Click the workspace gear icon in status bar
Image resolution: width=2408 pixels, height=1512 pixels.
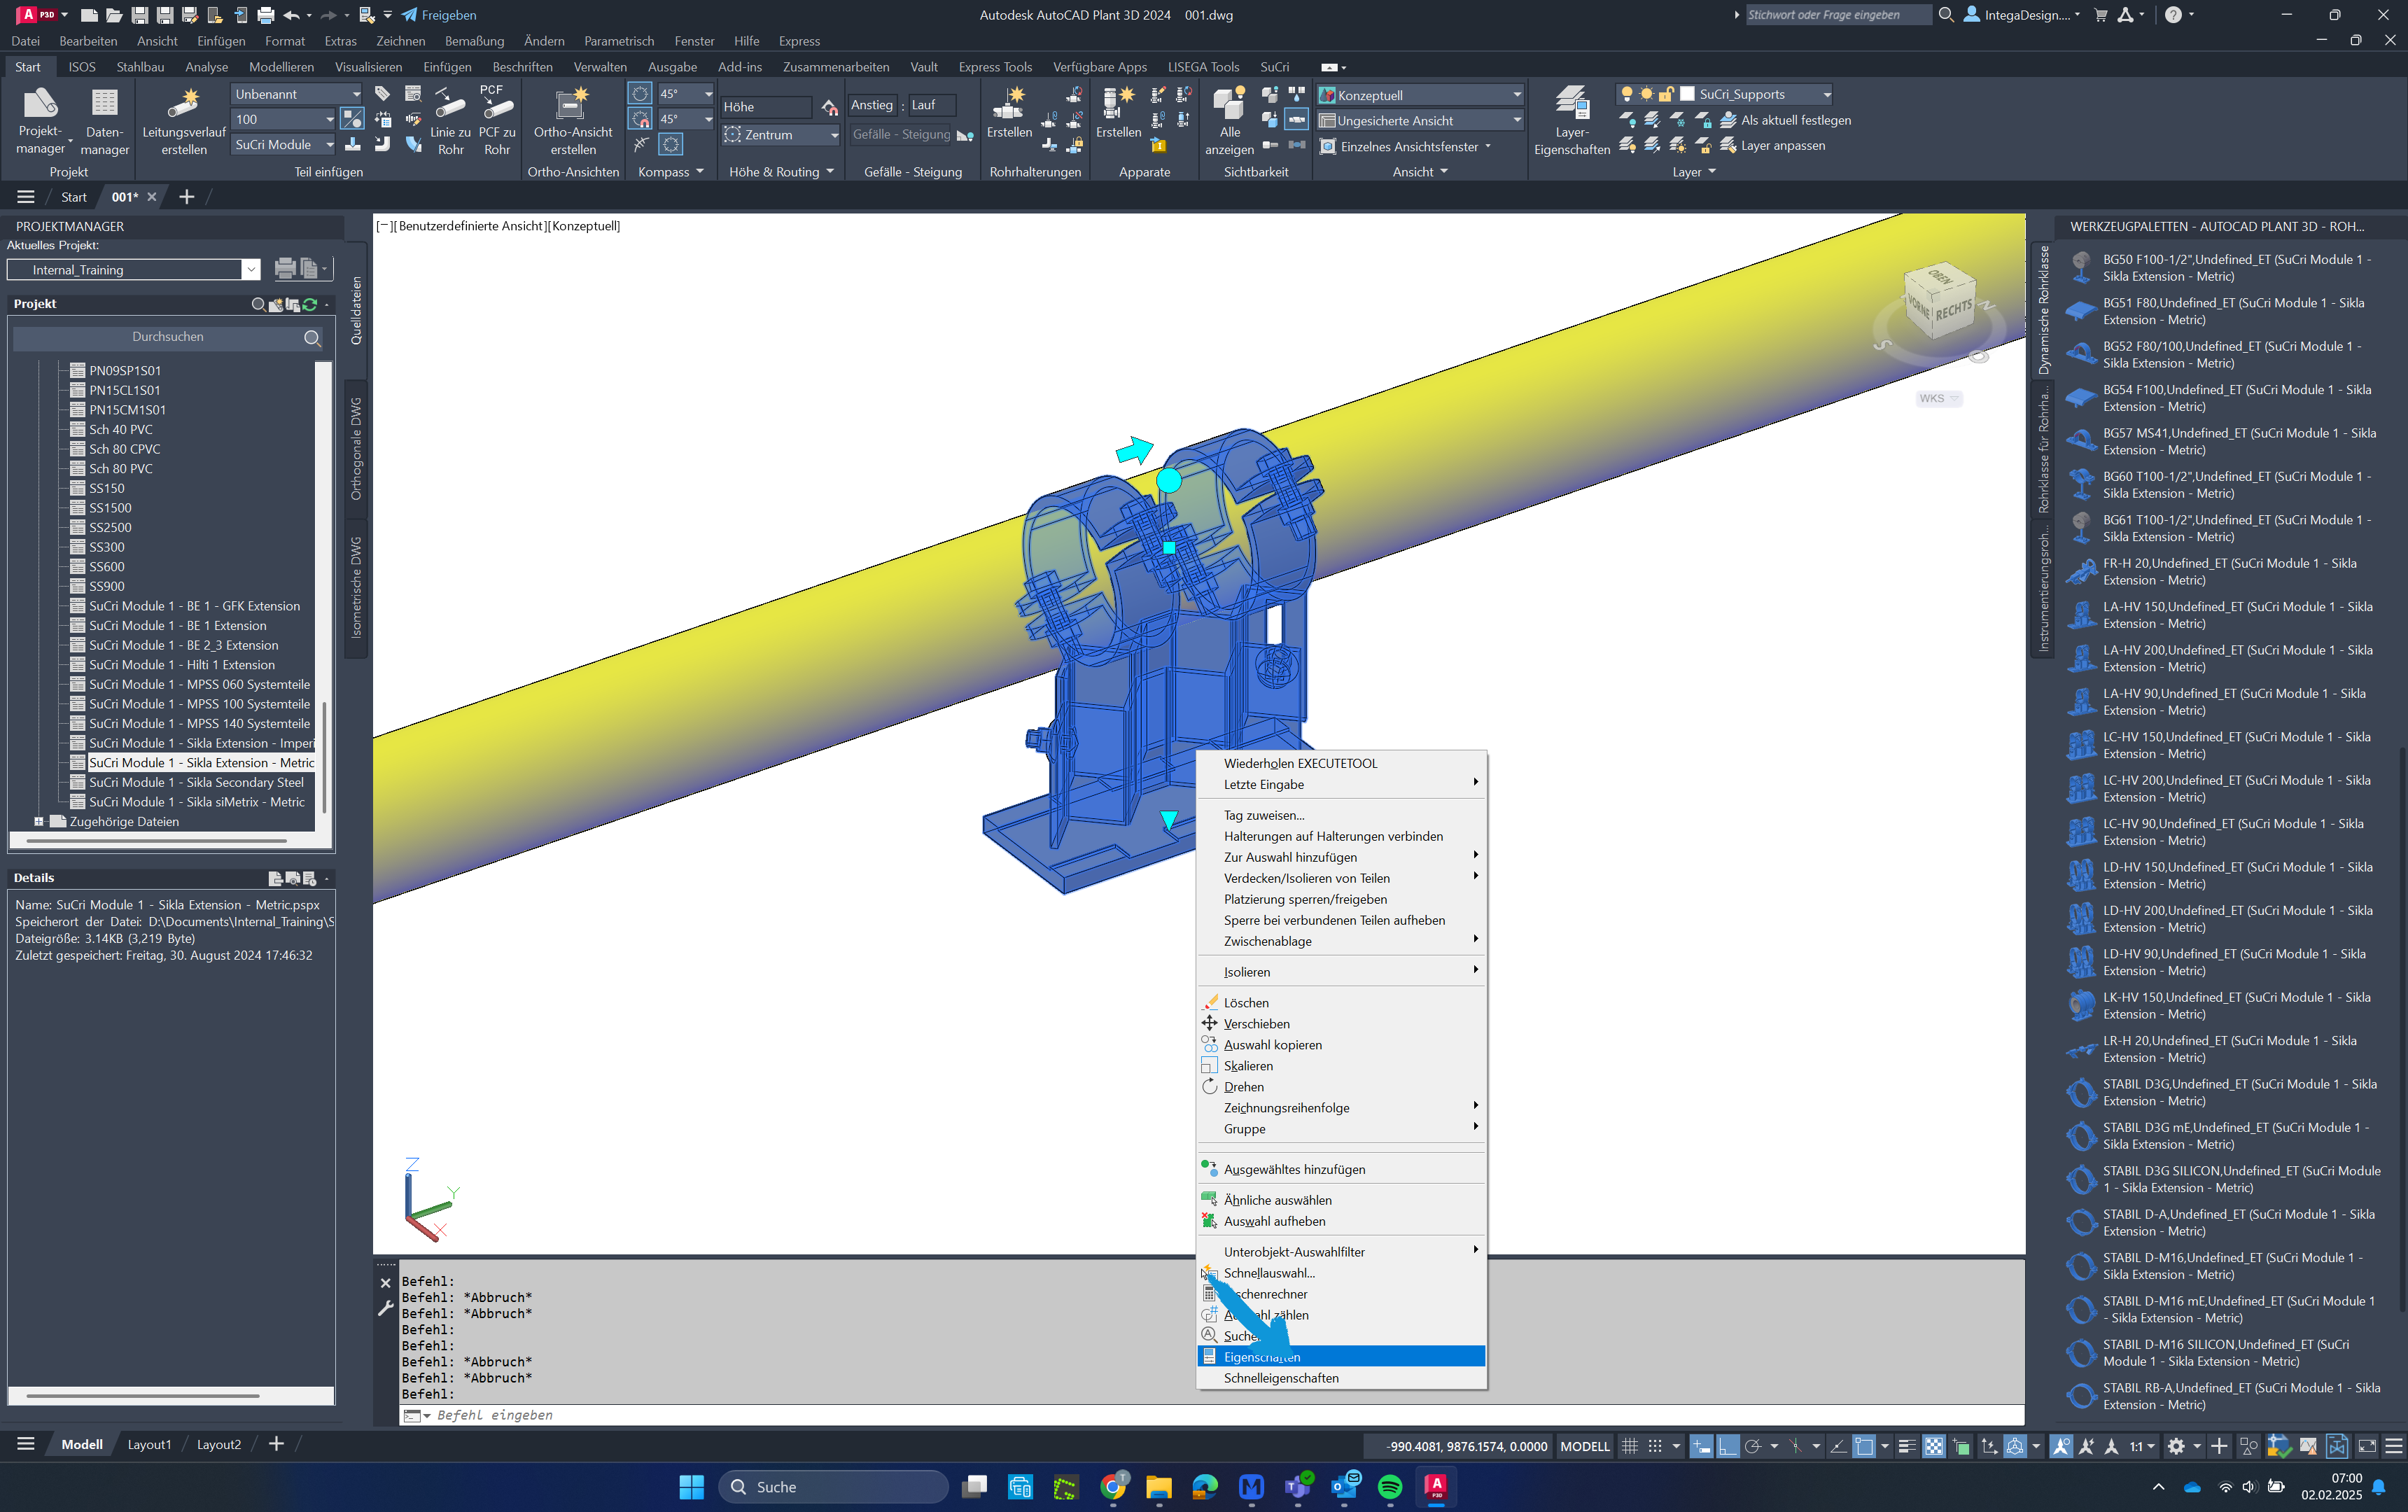point(2176,1446)
